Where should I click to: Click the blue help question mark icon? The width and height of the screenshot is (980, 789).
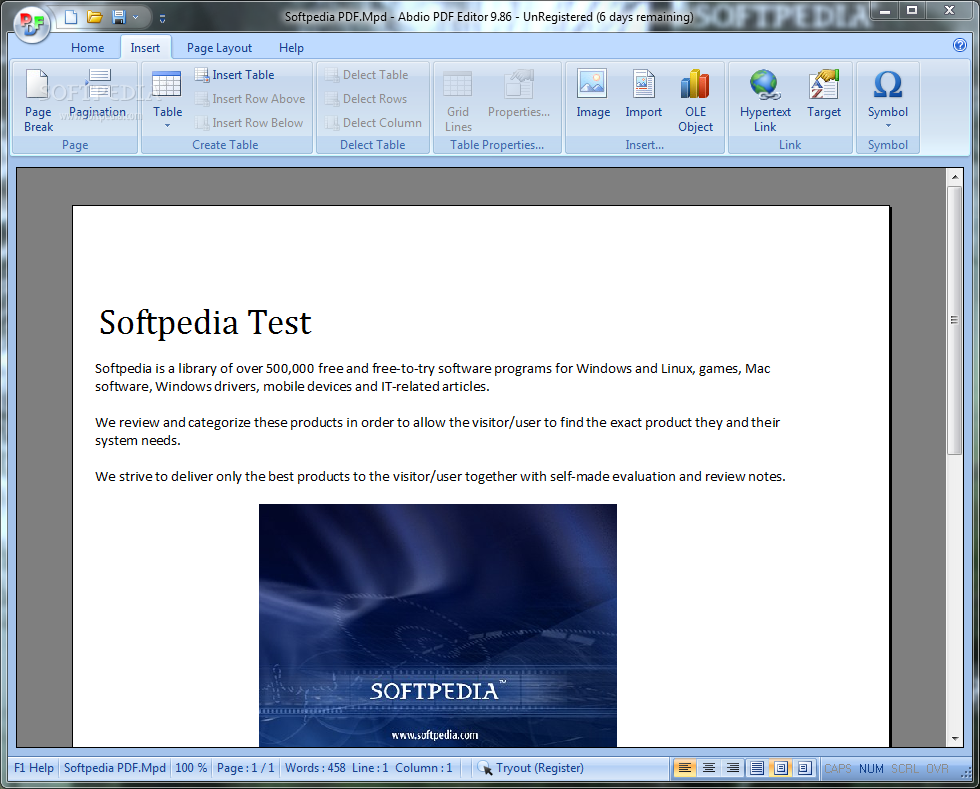coord(959,45)
